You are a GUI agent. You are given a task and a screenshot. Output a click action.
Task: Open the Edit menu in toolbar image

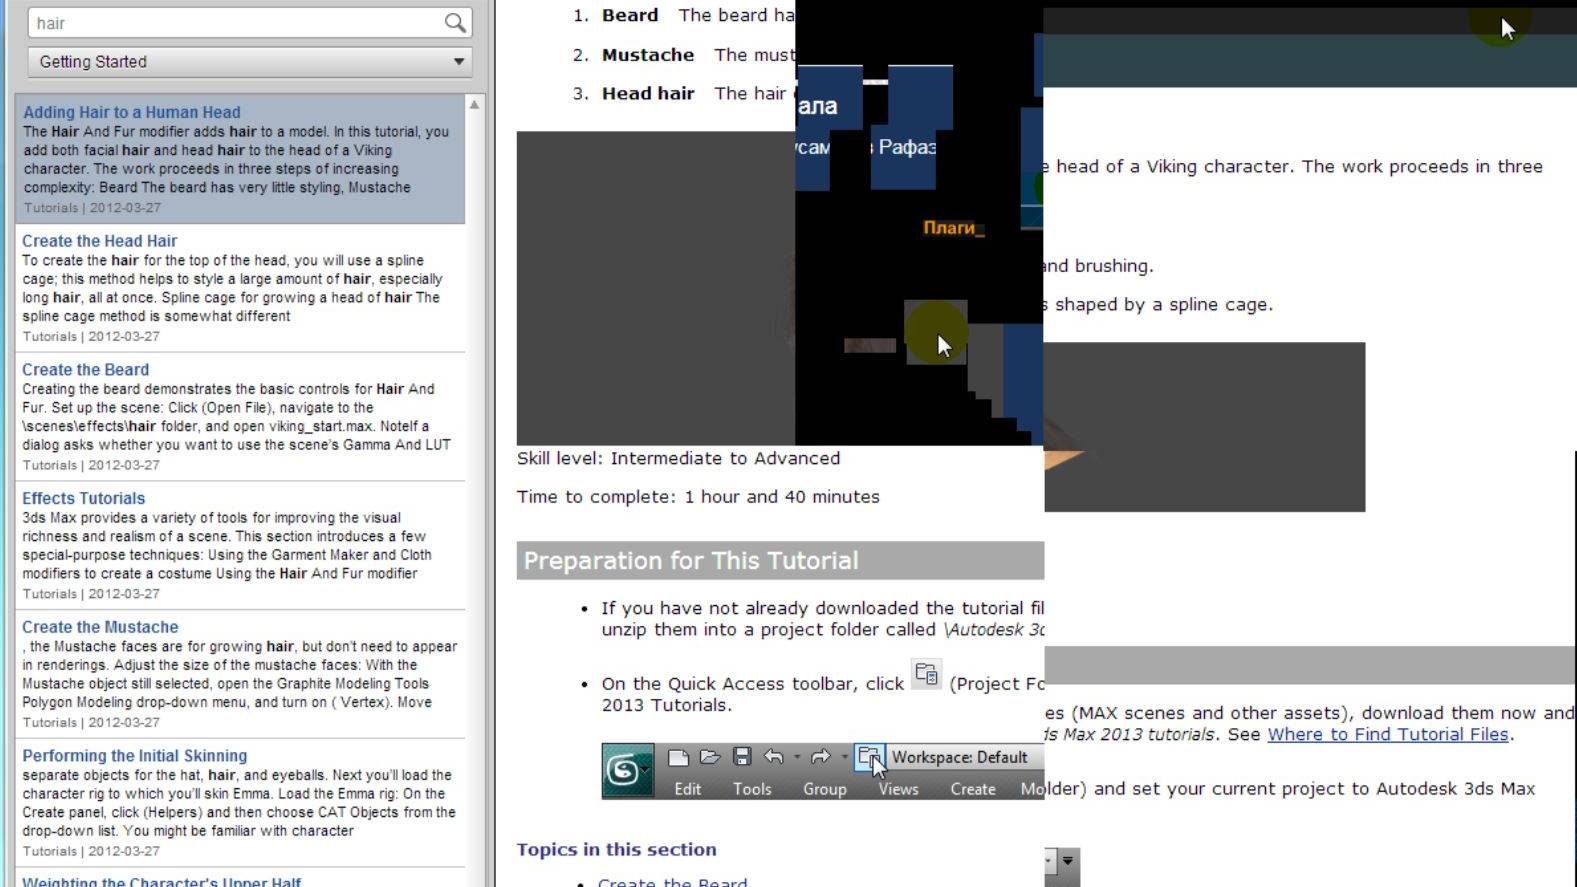[x=688, y=789]
